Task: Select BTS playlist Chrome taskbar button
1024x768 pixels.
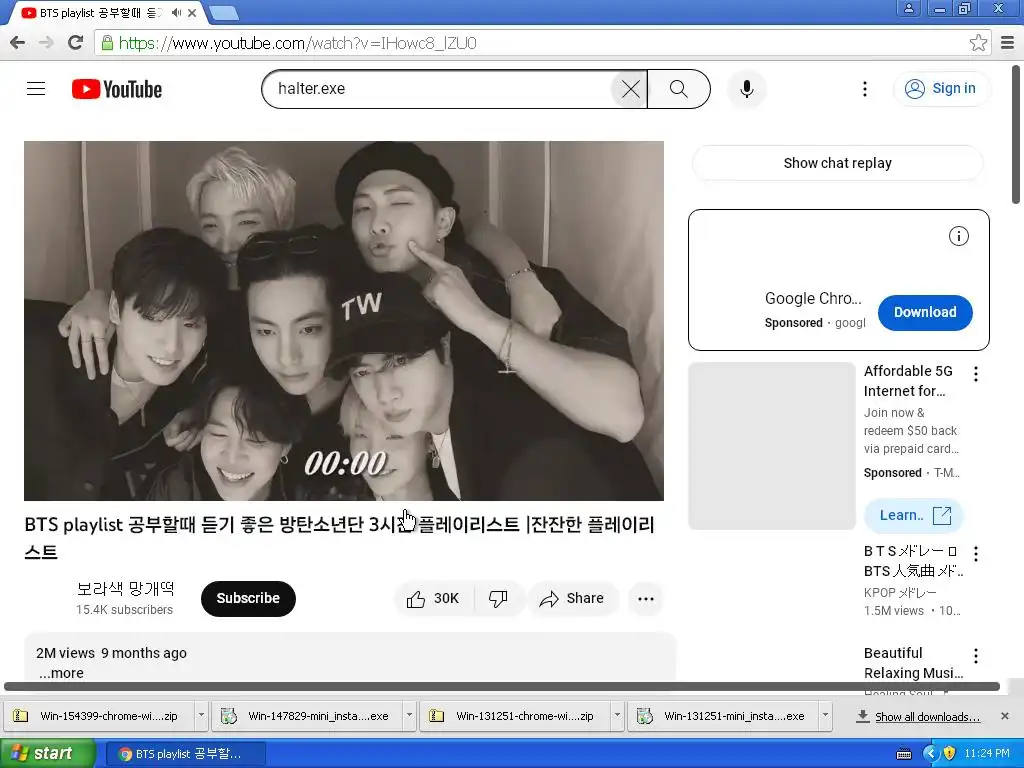Action: [185, 754]
